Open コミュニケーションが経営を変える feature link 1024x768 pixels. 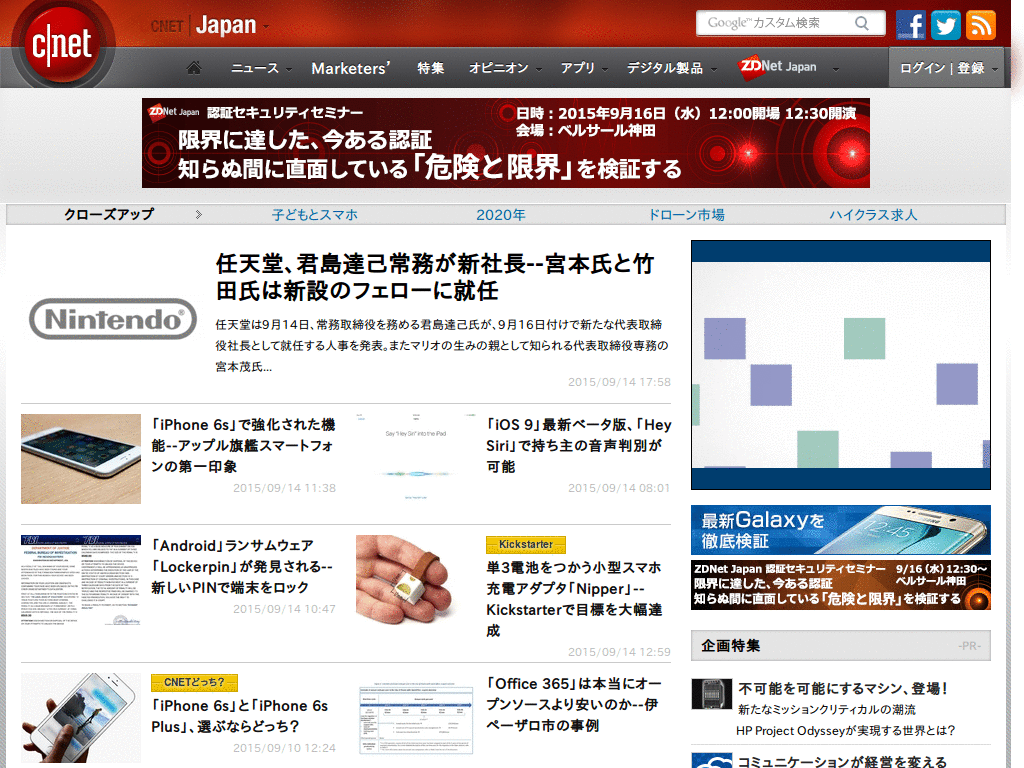[842, 761]
